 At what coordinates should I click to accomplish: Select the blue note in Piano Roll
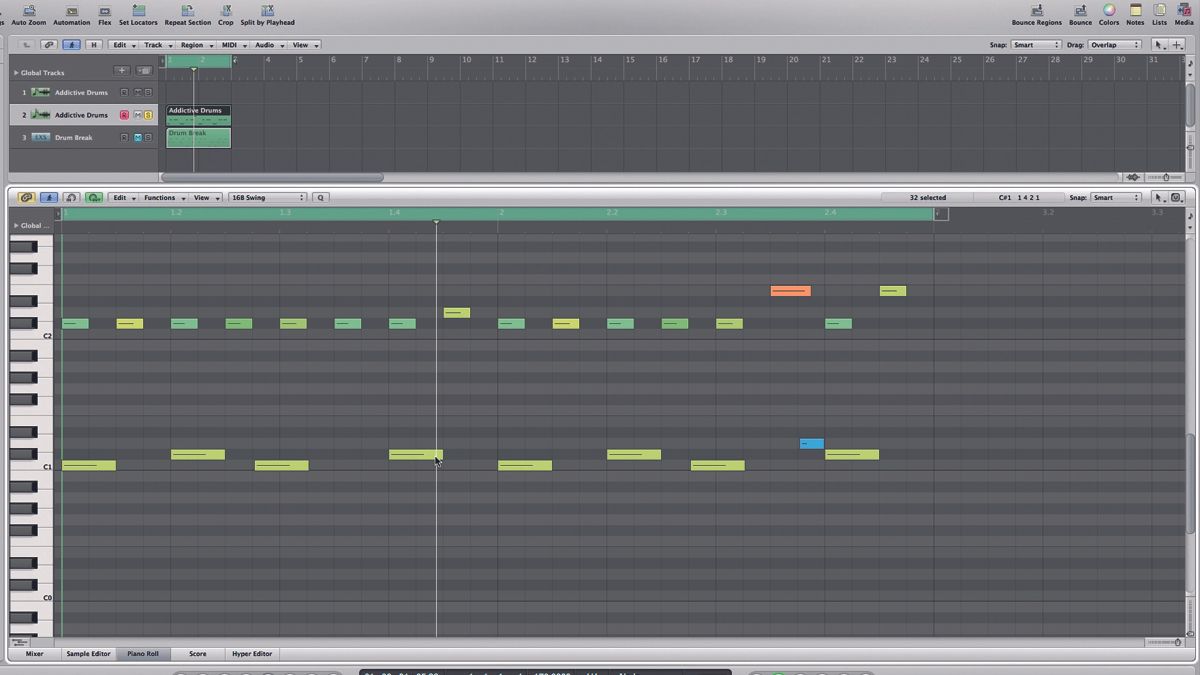(812, 443)
